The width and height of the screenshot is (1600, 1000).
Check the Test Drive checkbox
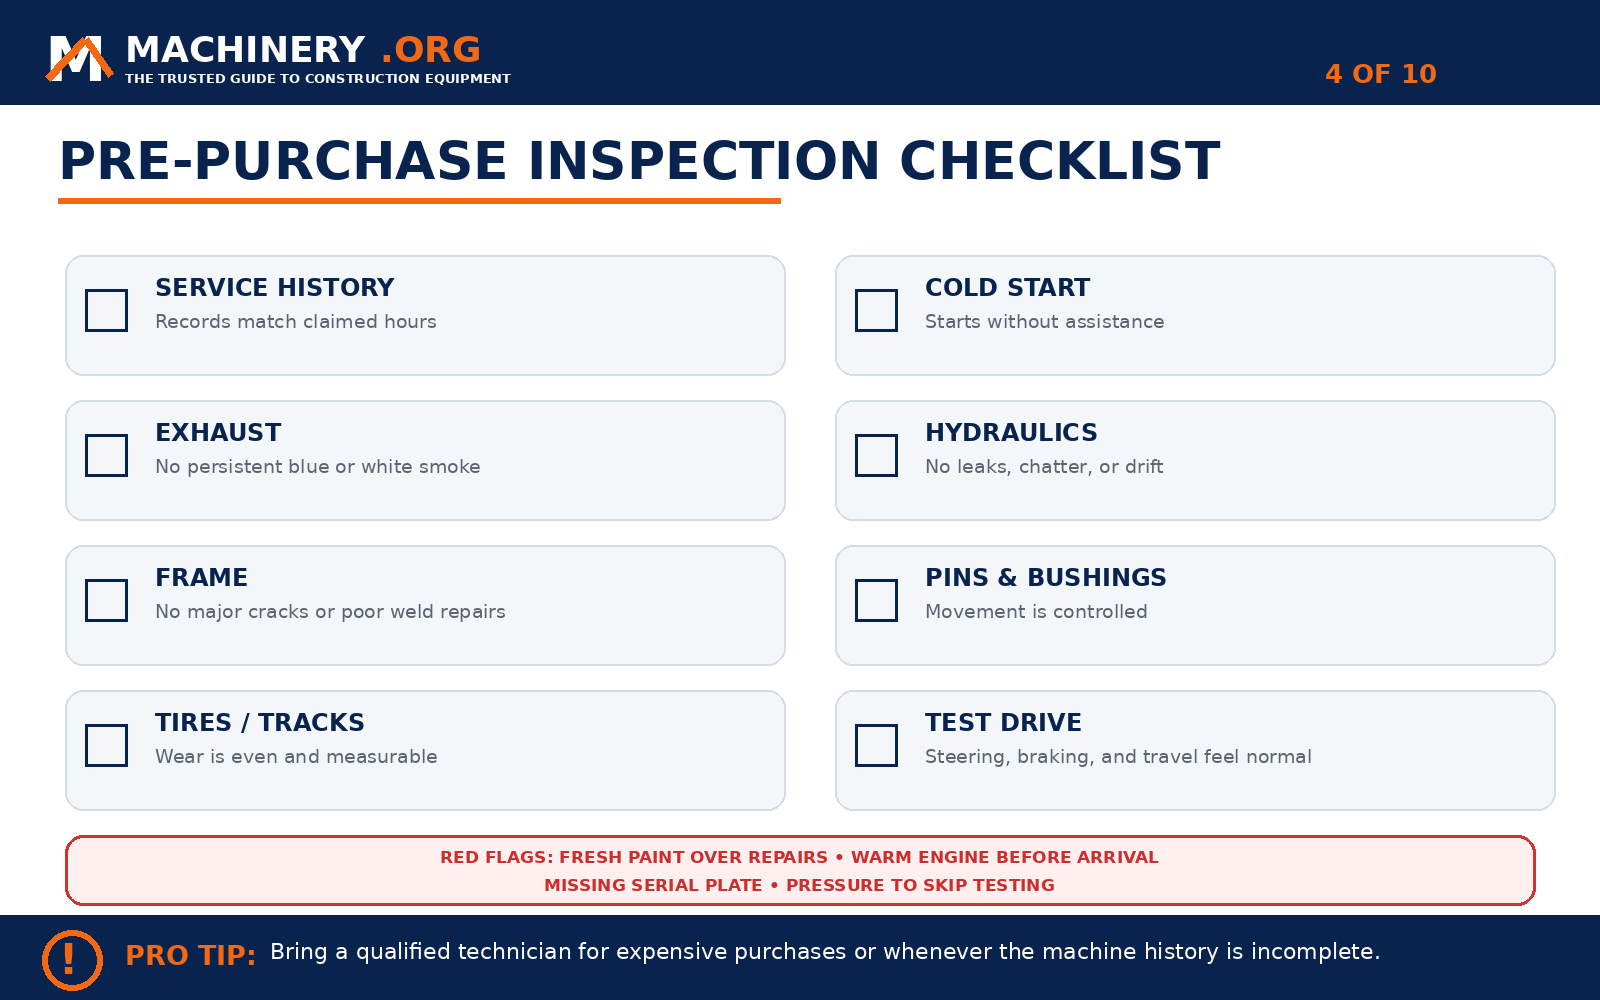[x=876, y=745]
